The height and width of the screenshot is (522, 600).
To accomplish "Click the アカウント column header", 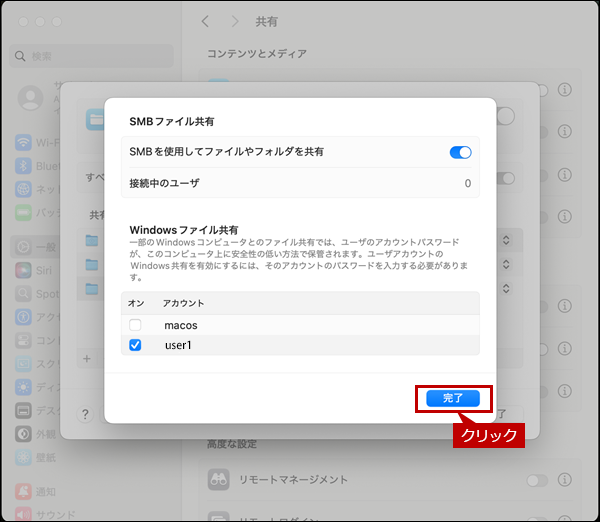I will click(x=183, y=303).
